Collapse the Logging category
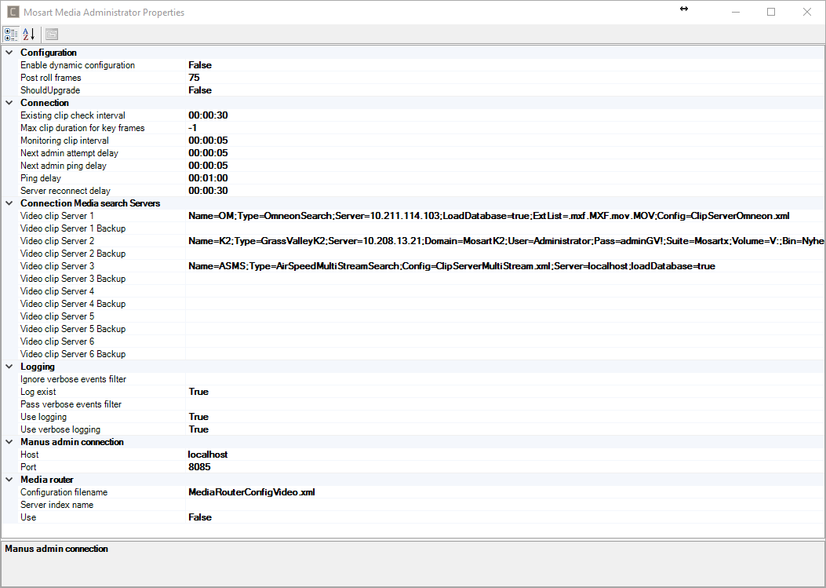The height and width of the screenshot is (588, 826). click(9, 366)
